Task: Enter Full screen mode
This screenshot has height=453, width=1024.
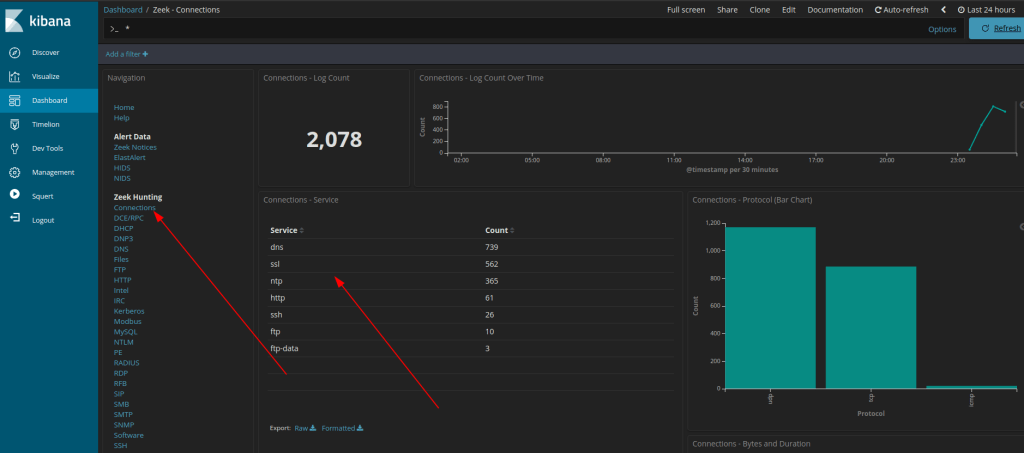Action: pyautogui.click(x=686, y=9)
